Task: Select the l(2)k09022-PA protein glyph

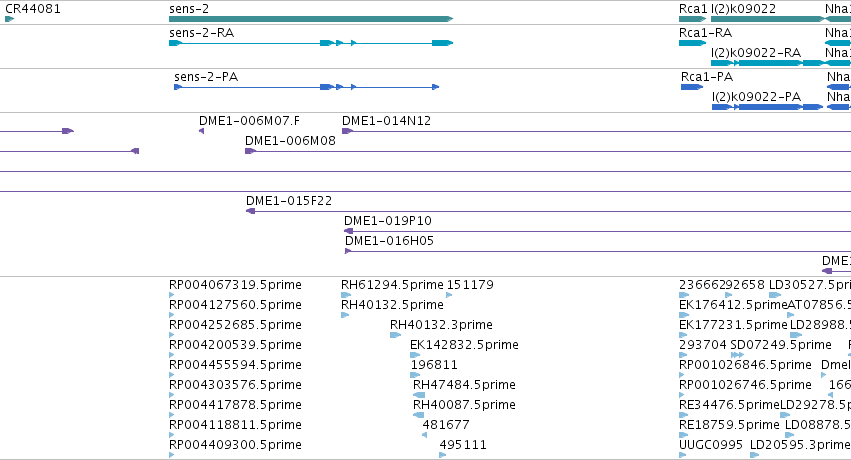Action: [x=767, y=107]
